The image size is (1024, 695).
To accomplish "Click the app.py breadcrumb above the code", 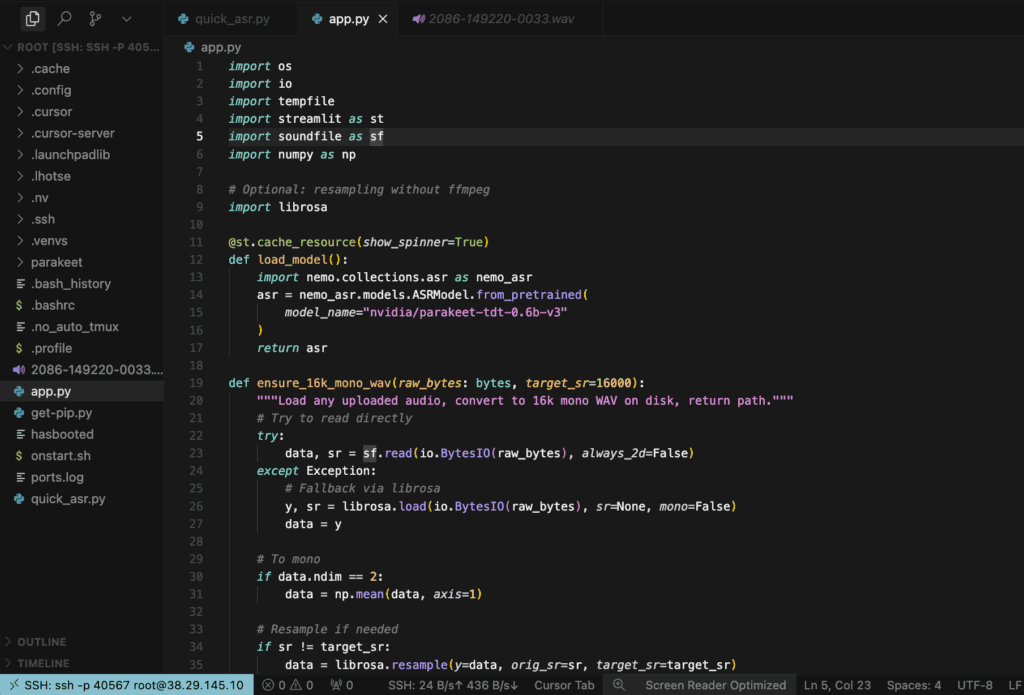I will [213, 47].
